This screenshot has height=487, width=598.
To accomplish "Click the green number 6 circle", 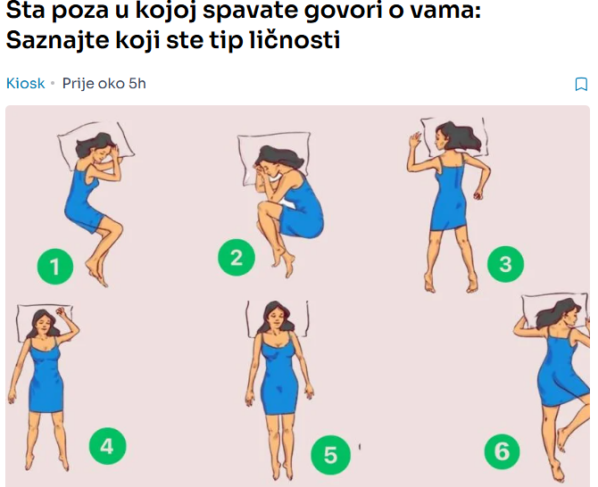I will click(x=502, y=452).
